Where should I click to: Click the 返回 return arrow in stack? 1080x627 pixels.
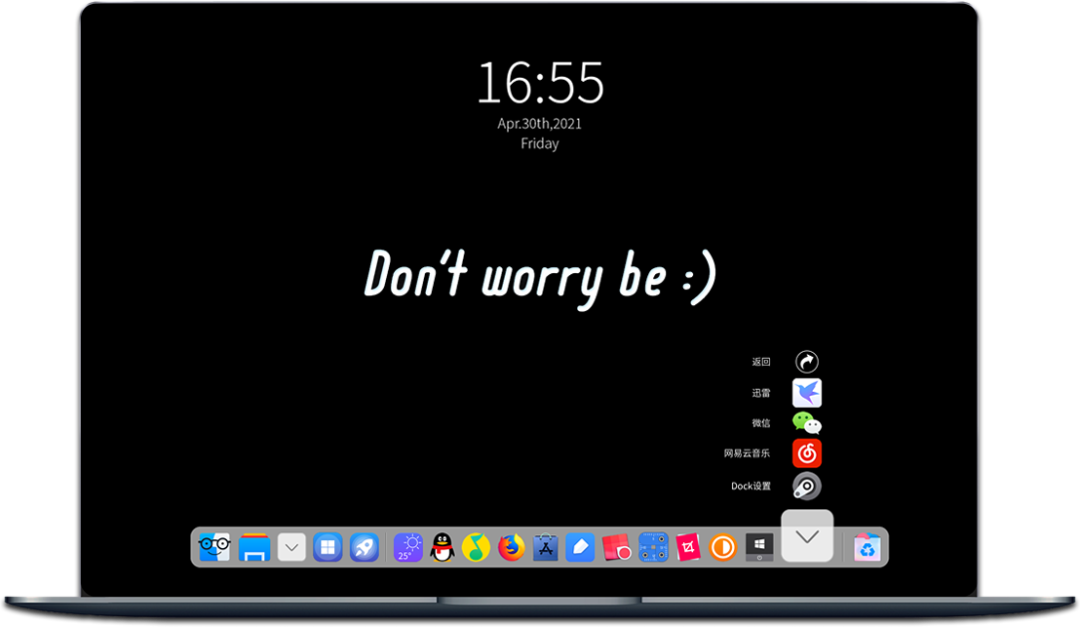click(x=806, y=362)
